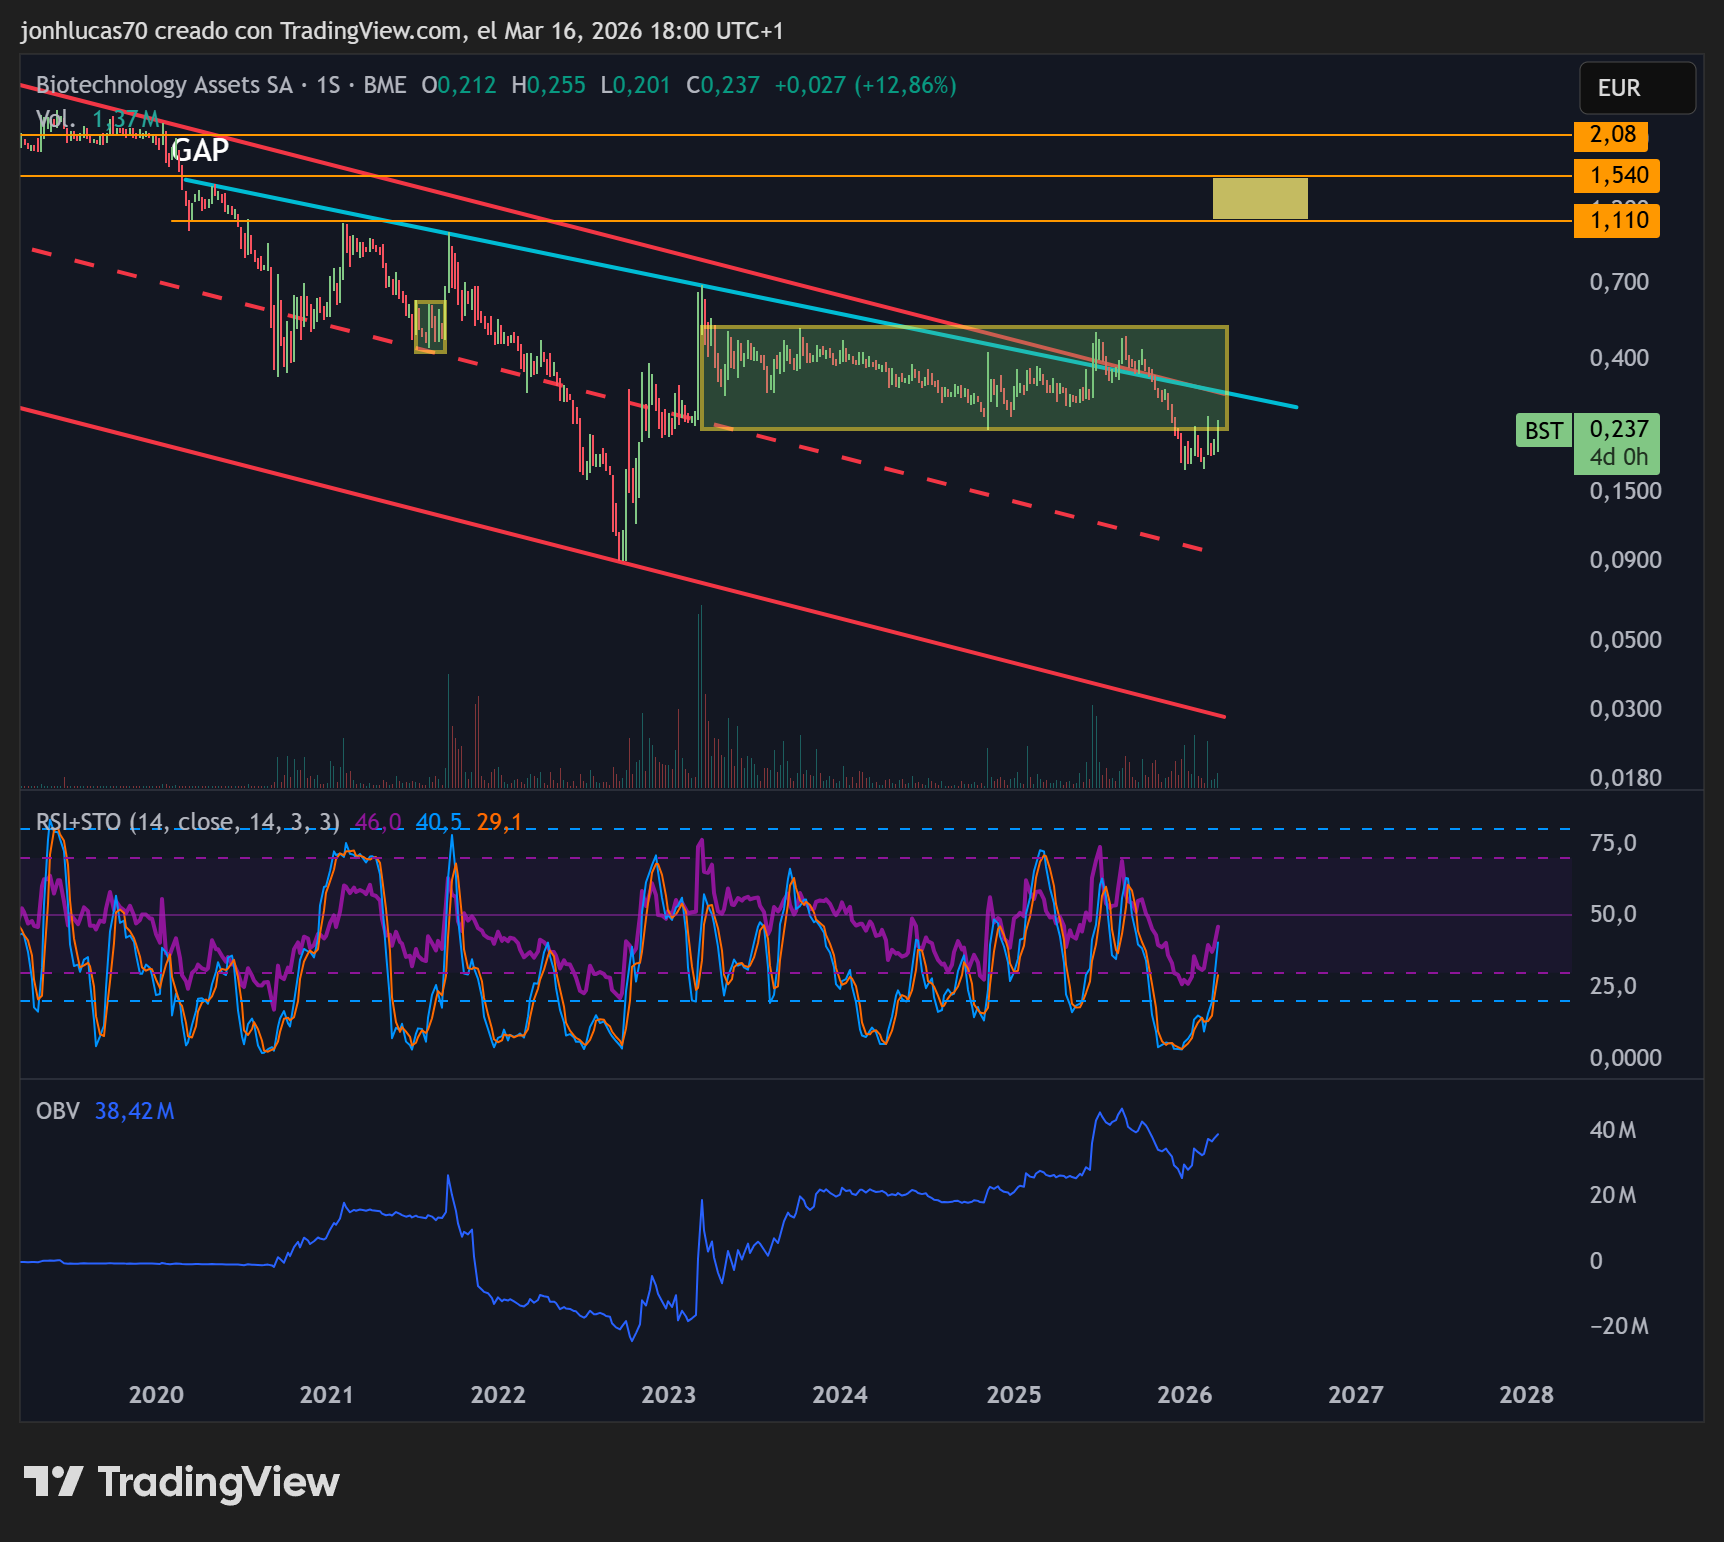Click the GAP text annotation
Screen dimensions: 1724x1542
200,150
